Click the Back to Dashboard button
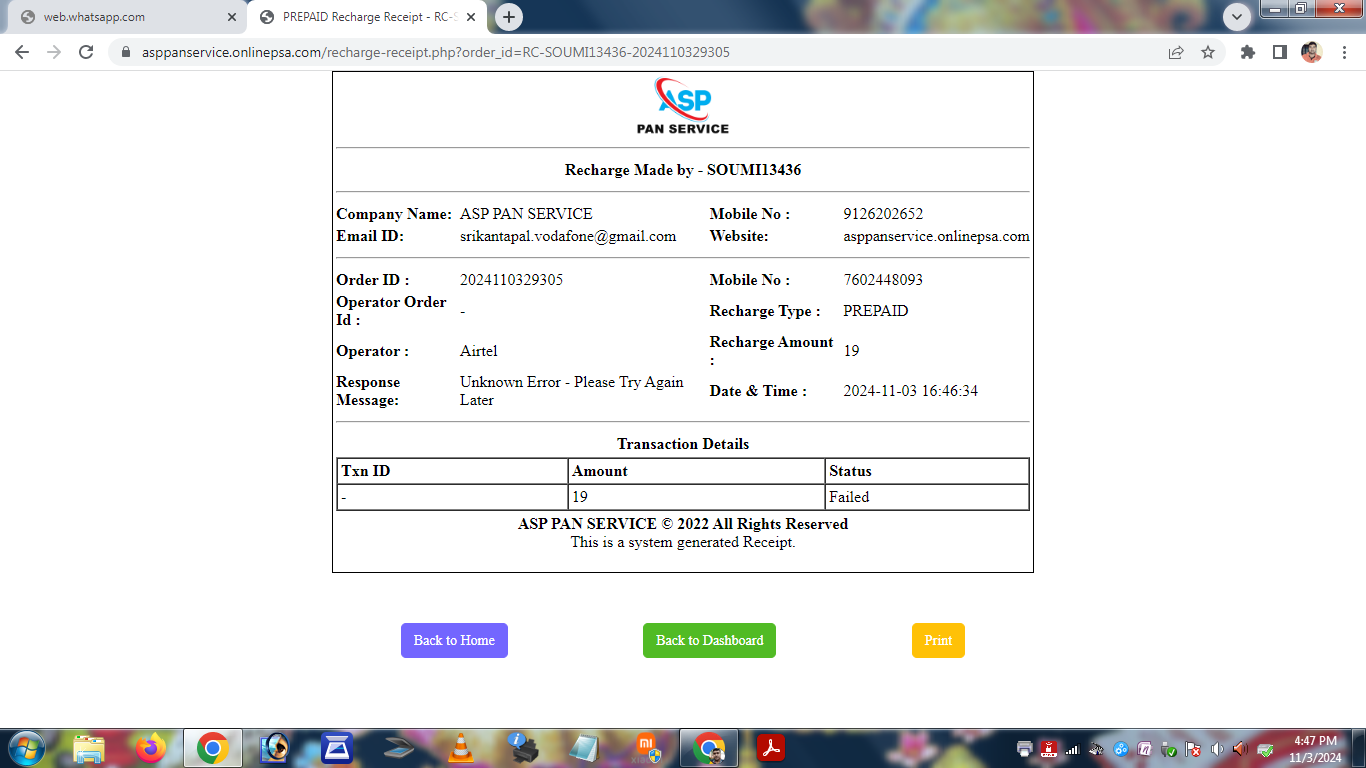1366x768 pixels. pyautogui.click(x=709, y=641)
